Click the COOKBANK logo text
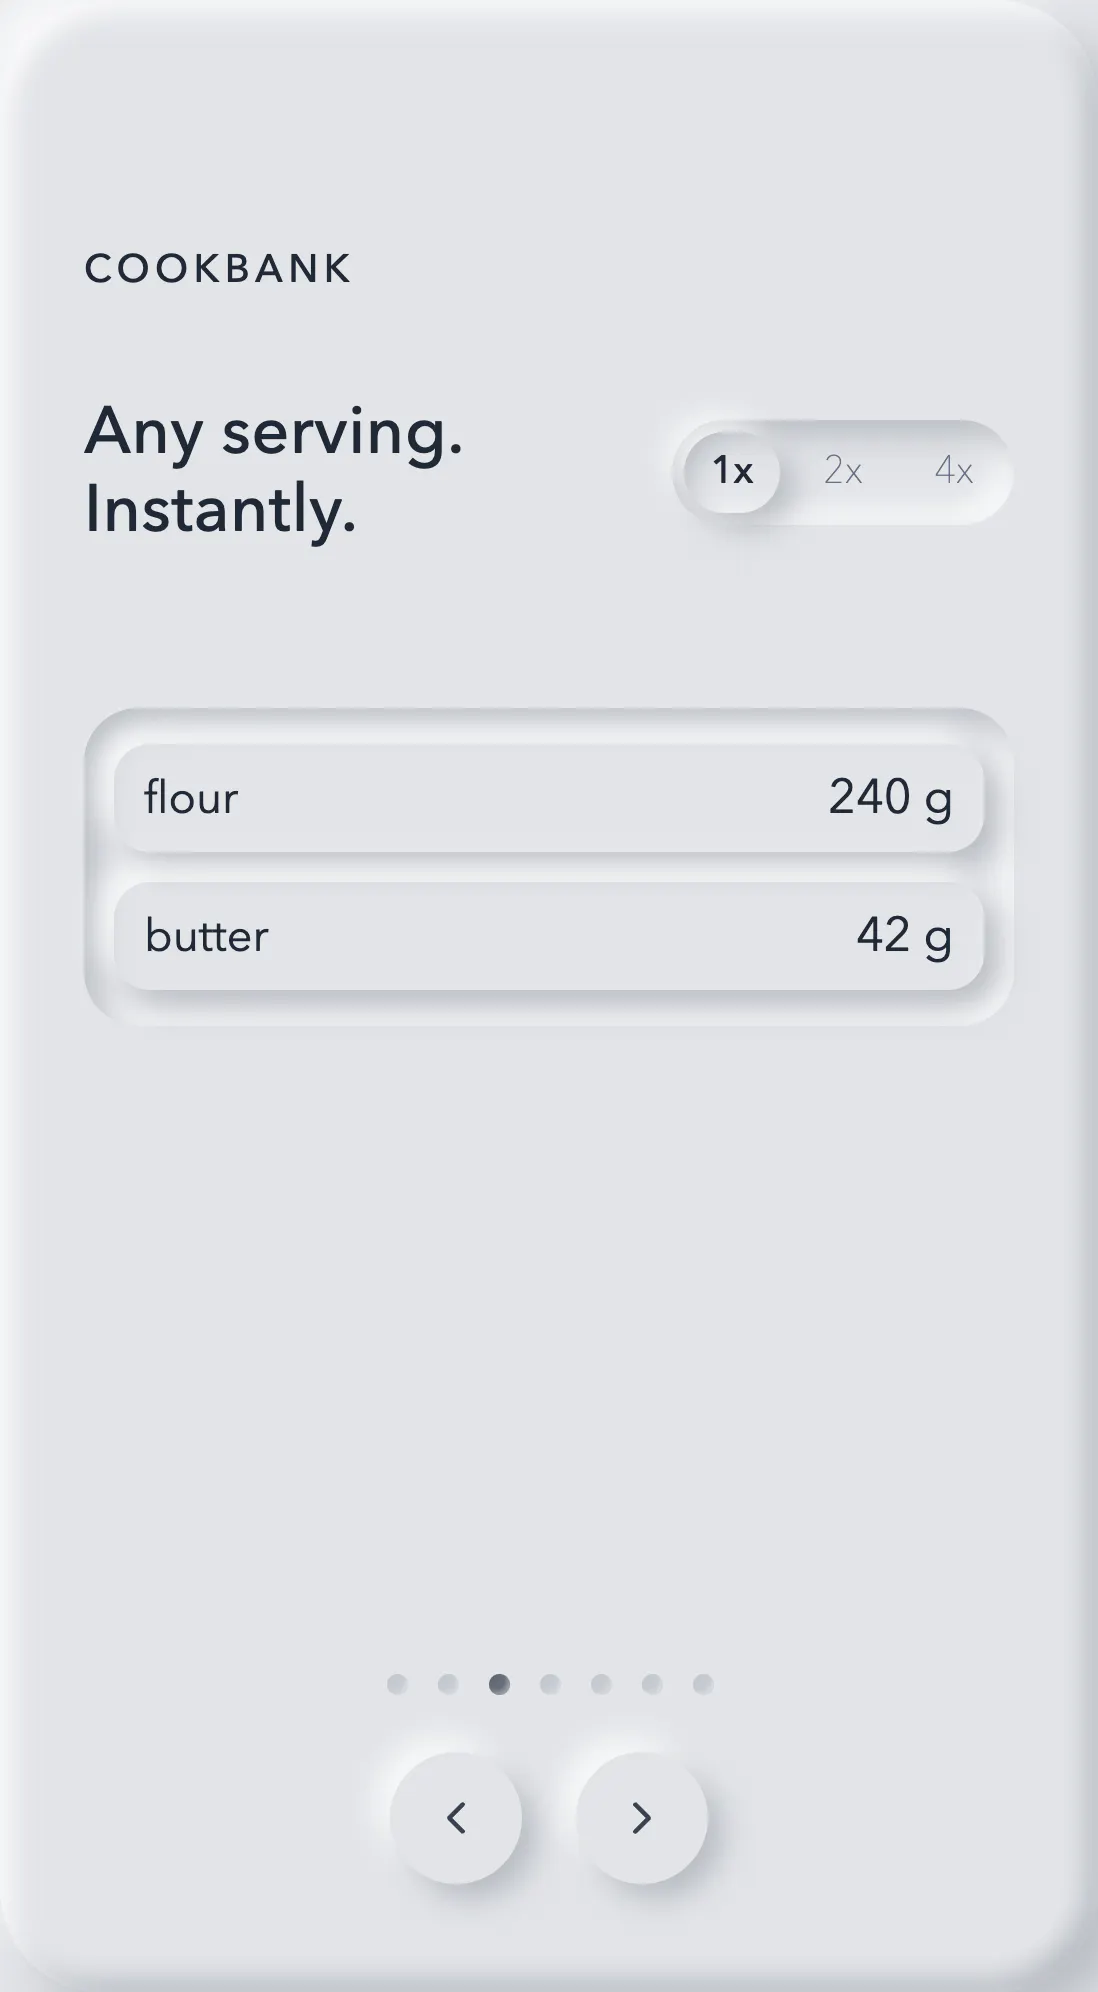 [x=218, y=268]
